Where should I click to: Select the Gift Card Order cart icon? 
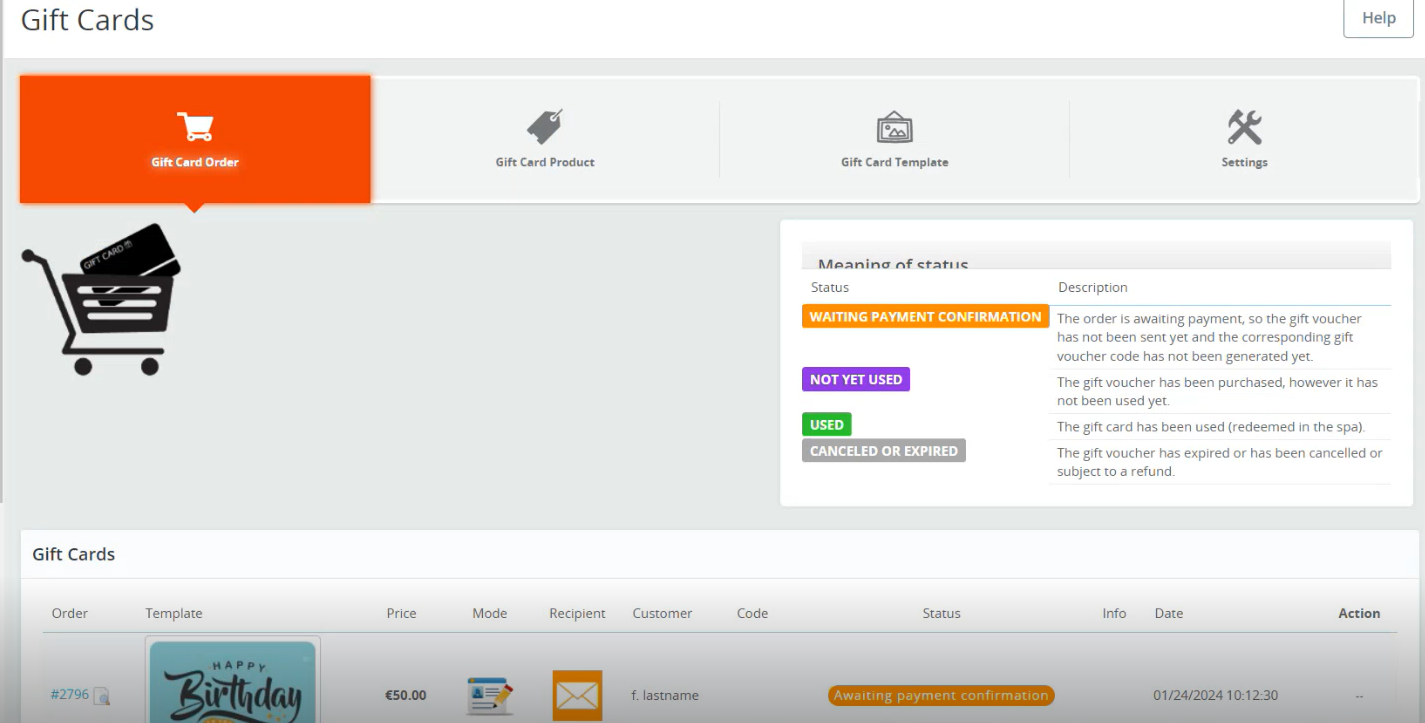tap(194, 127)
